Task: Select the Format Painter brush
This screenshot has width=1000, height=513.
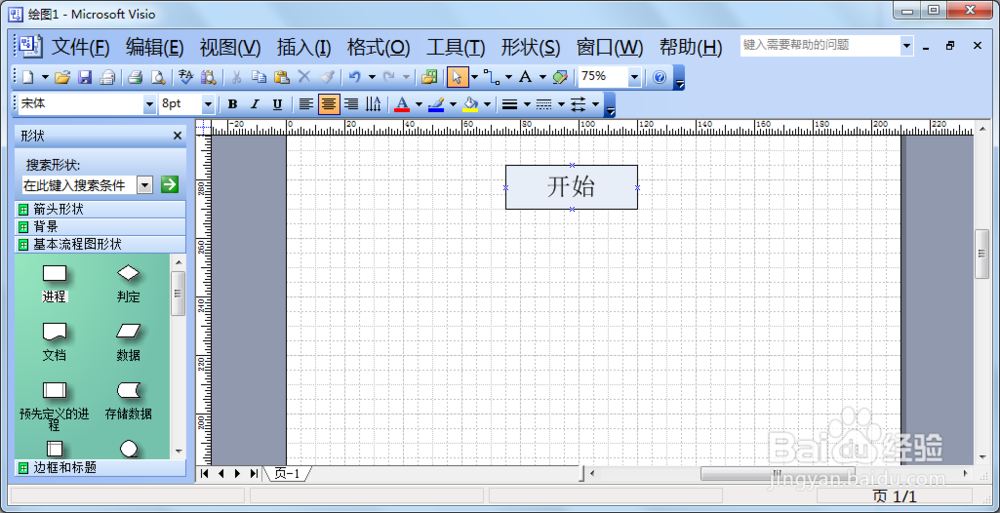Action: click(327, 78)
